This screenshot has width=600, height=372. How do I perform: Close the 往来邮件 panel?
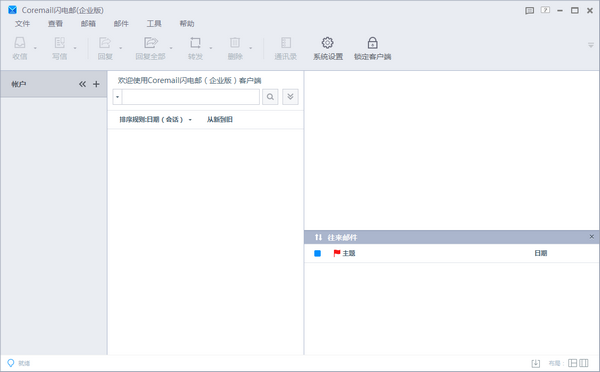click(592, 237)
